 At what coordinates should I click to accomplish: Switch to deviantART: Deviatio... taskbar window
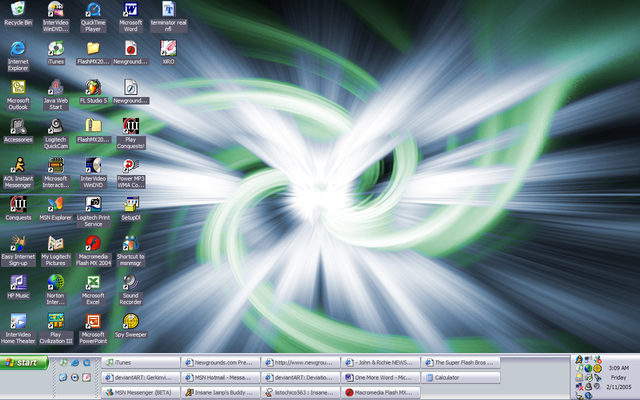click(x=300, y=378)
